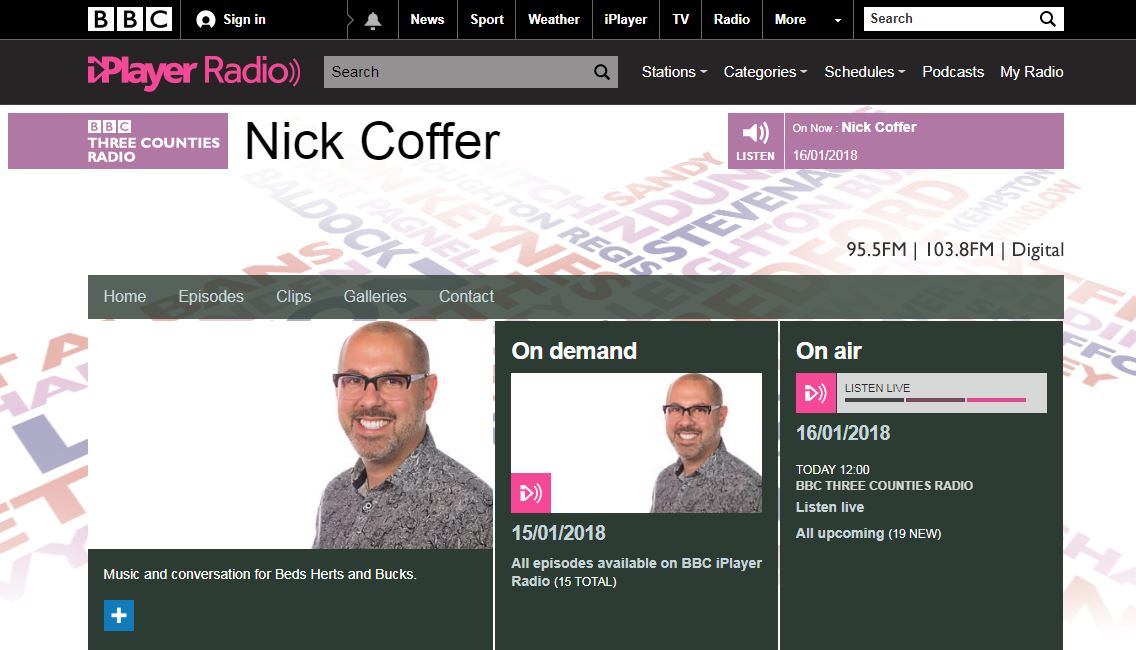Click Music and conversation description text
The image size is (1136, 650).
pos(260,574)
